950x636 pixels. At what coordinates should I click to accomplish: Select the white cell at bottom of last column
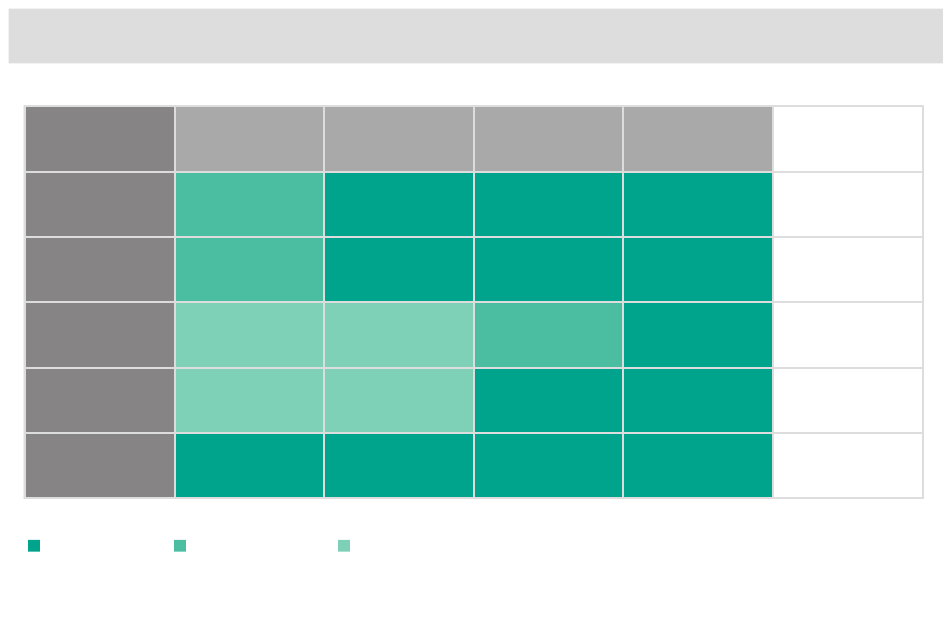pyautogui.click(x=848, y=465)
